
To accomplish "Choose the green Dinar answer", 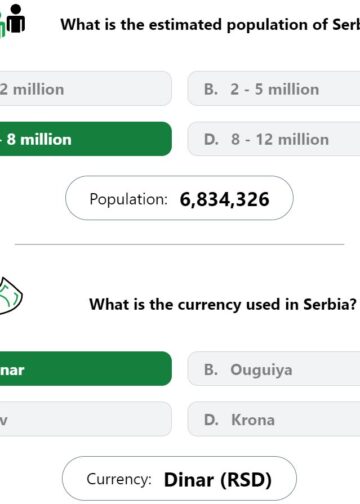I will 86,369.
